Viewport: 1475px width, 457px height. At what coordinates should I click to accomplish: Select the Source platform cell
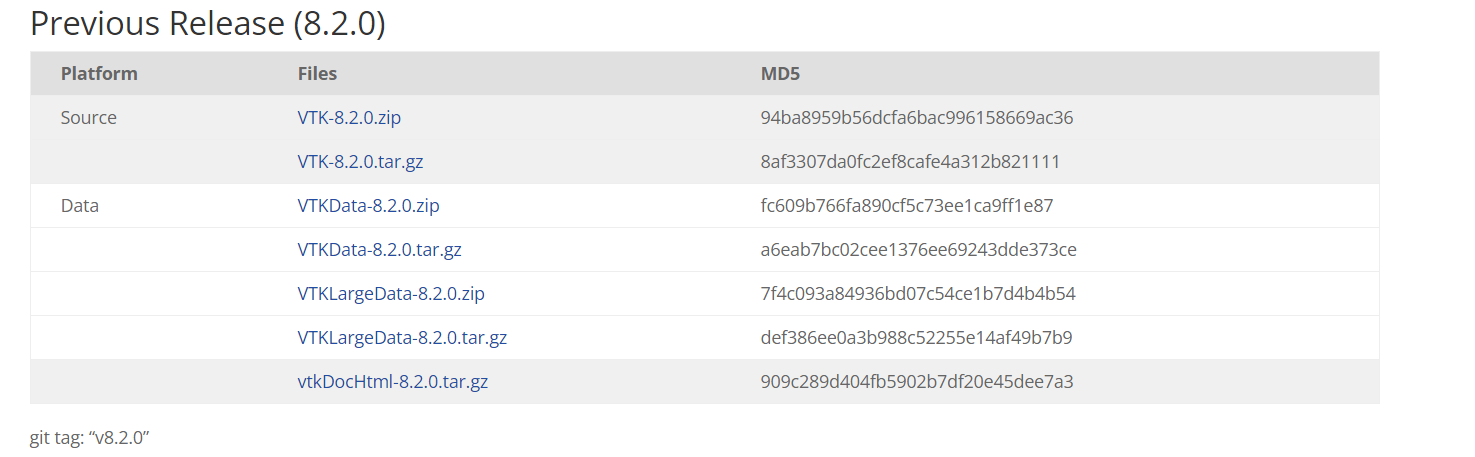click(89, 118)
